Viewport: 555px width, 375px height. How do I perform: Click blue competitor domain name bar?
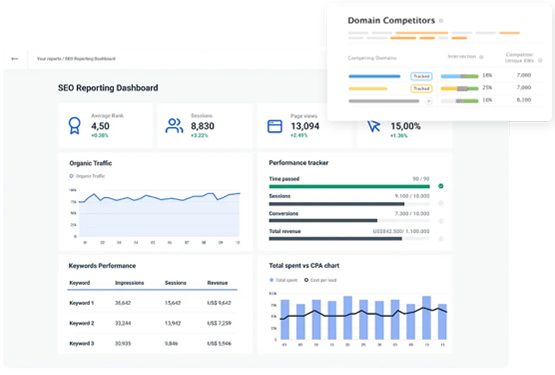[374, 76]
